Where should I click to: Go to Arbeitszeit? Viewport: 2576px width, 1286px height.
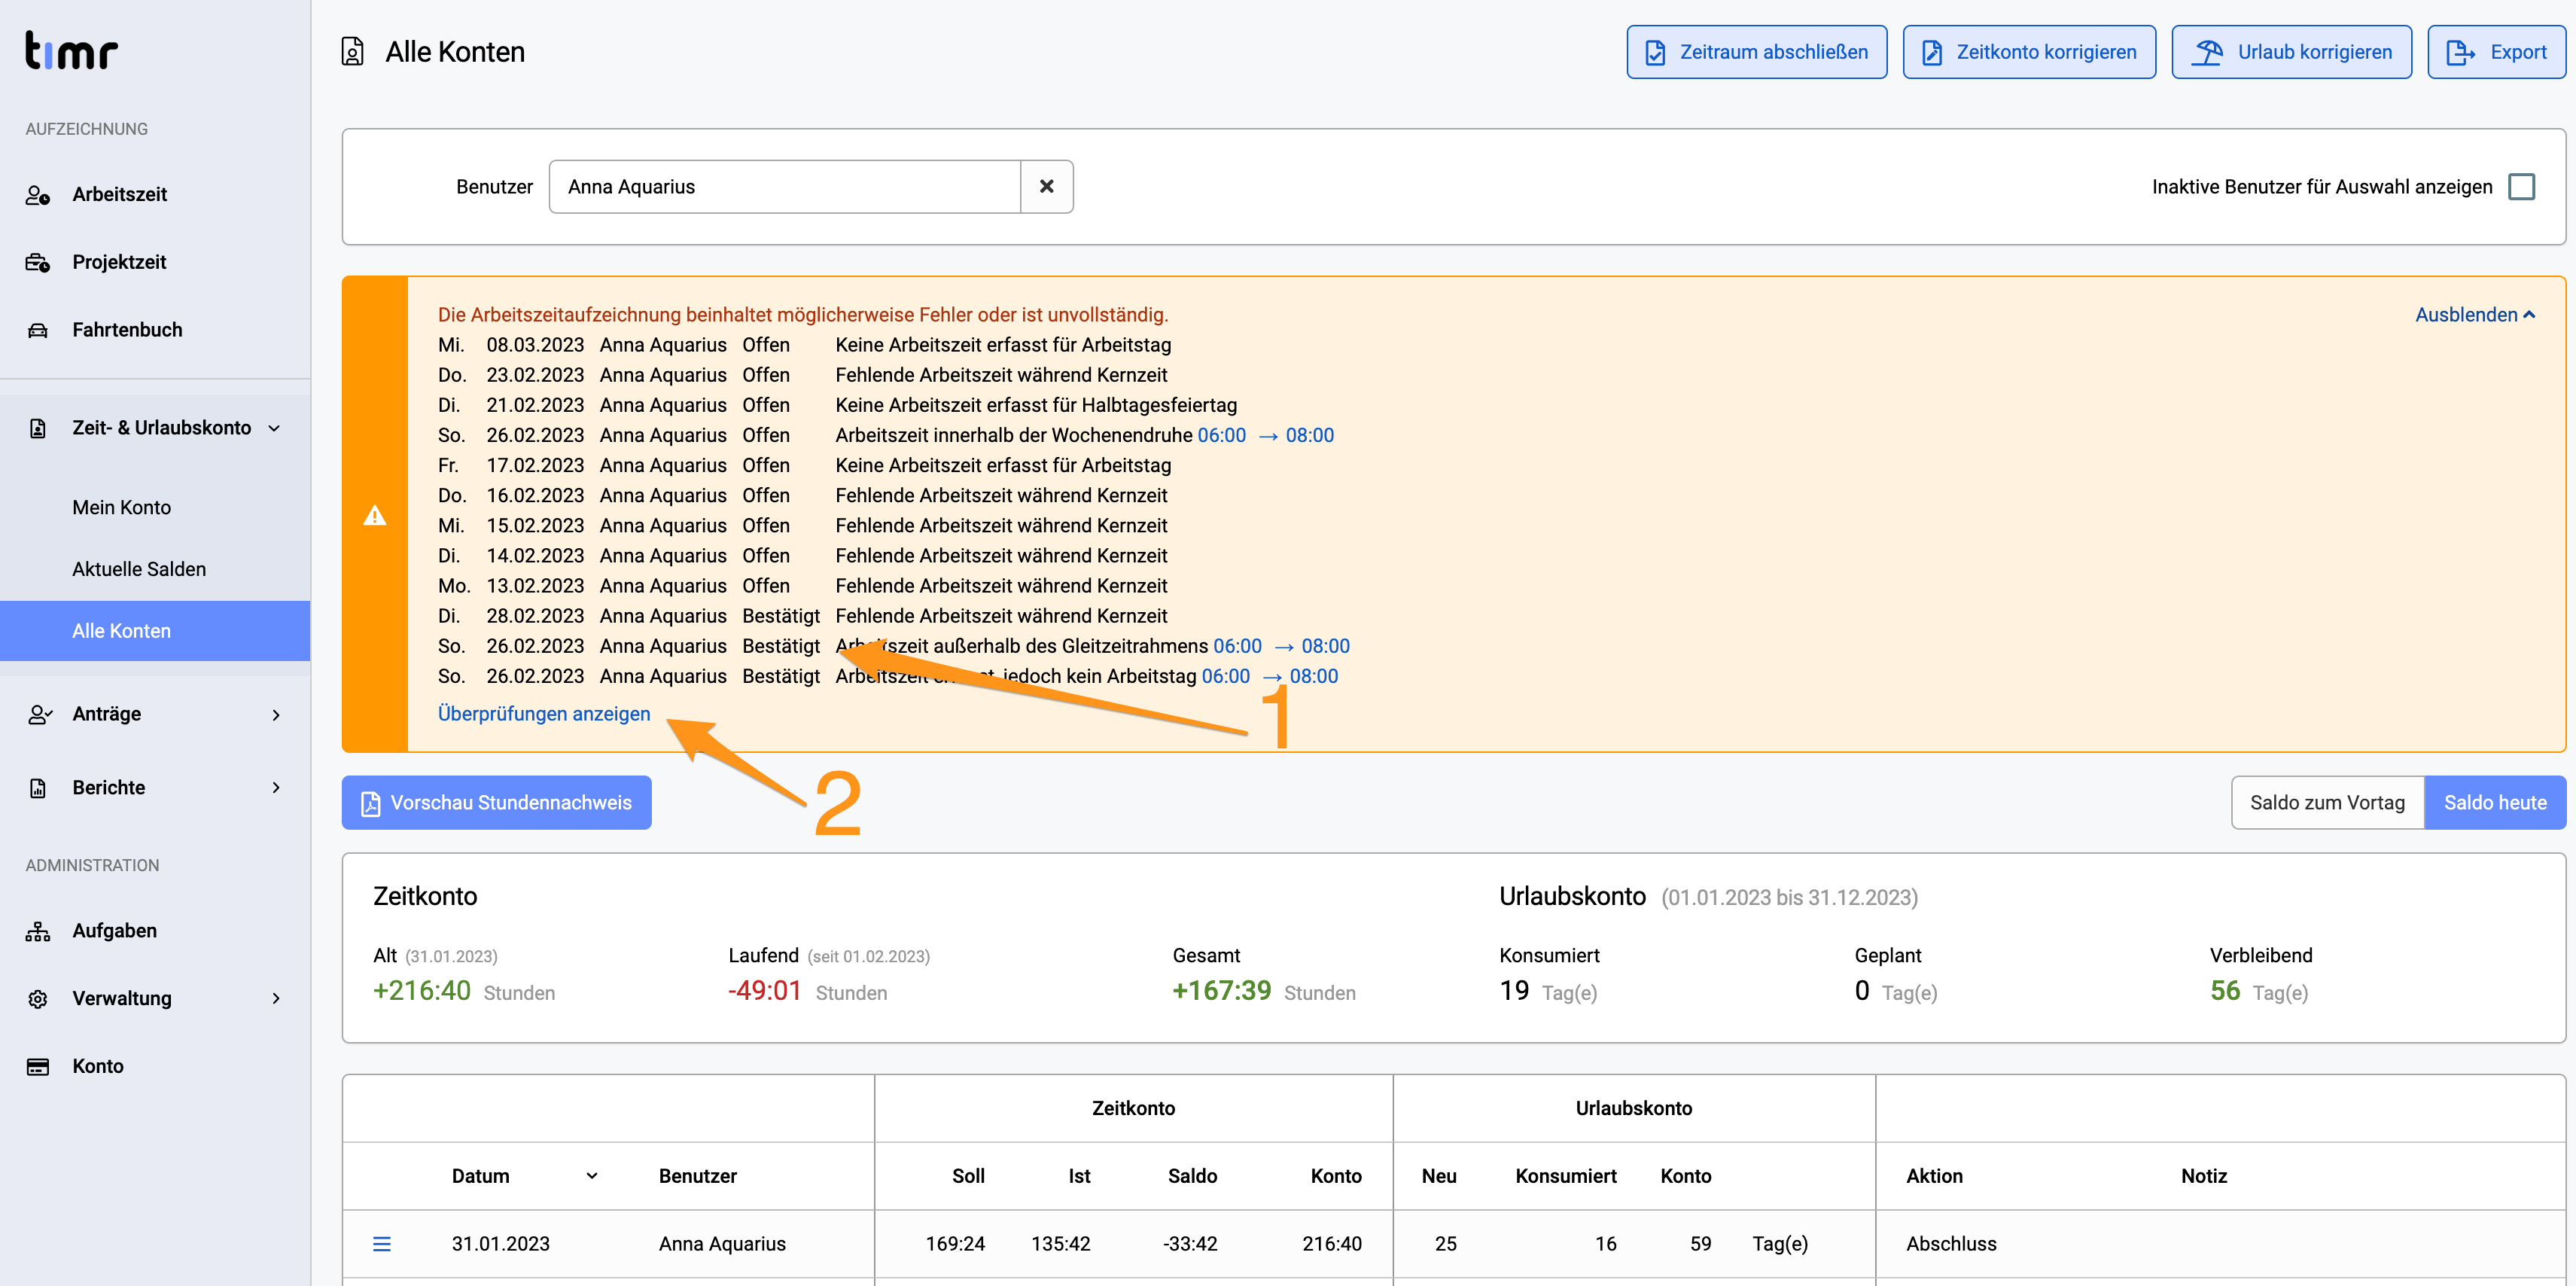(120, 195)
